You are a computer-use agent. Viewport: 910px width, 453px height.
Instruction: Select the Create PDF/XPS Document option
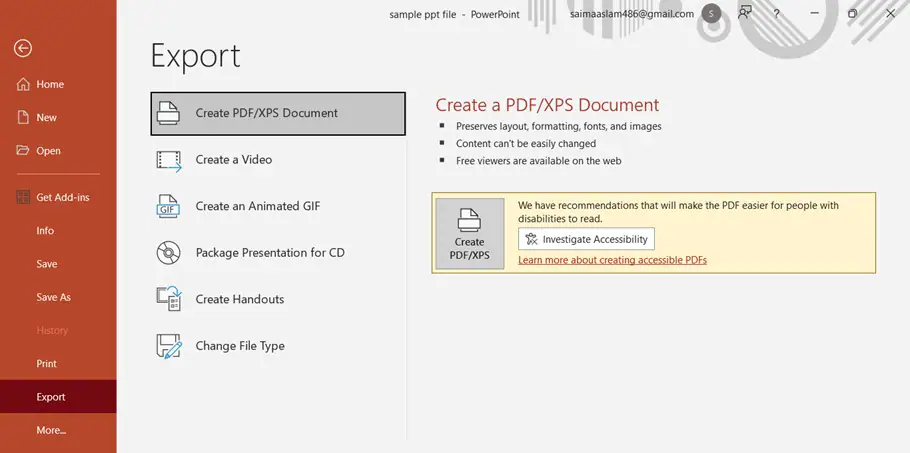[278, 113]
